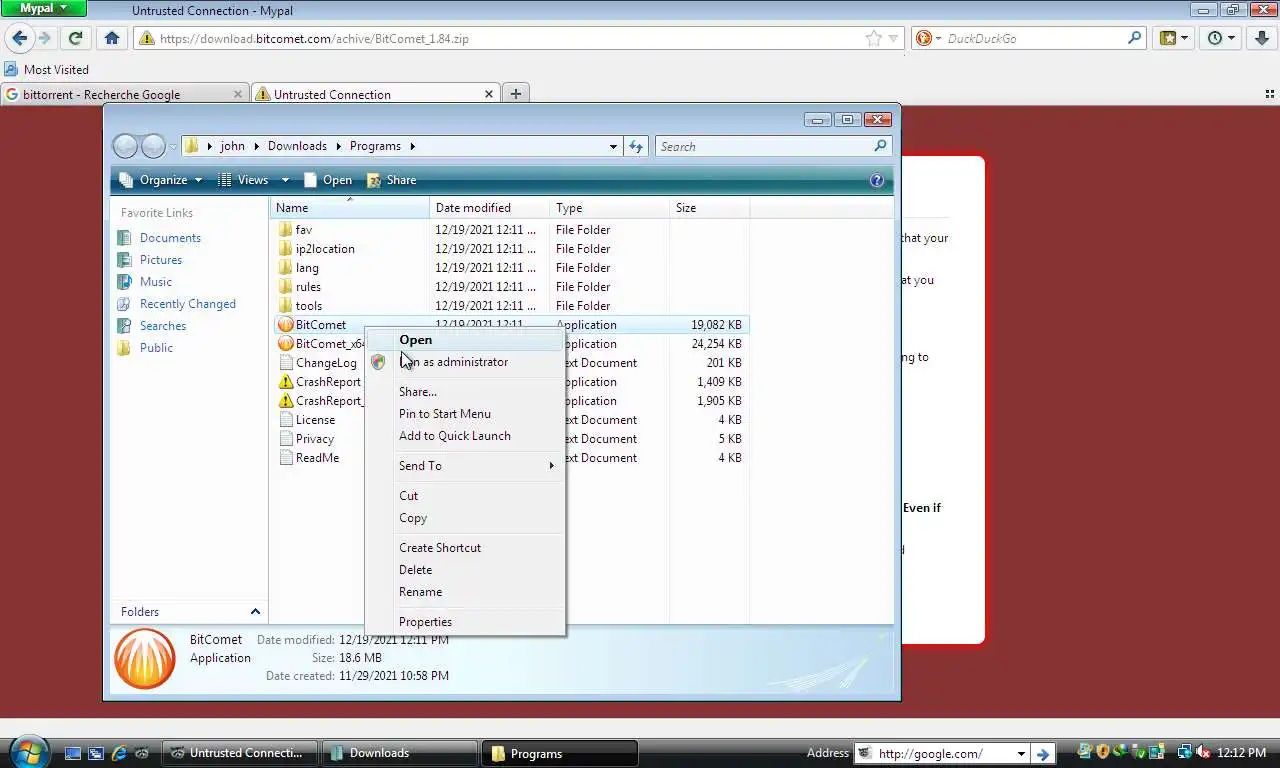Expand the Send To submenu
This screenshot has height=768, width=1280.
(465, 466)
